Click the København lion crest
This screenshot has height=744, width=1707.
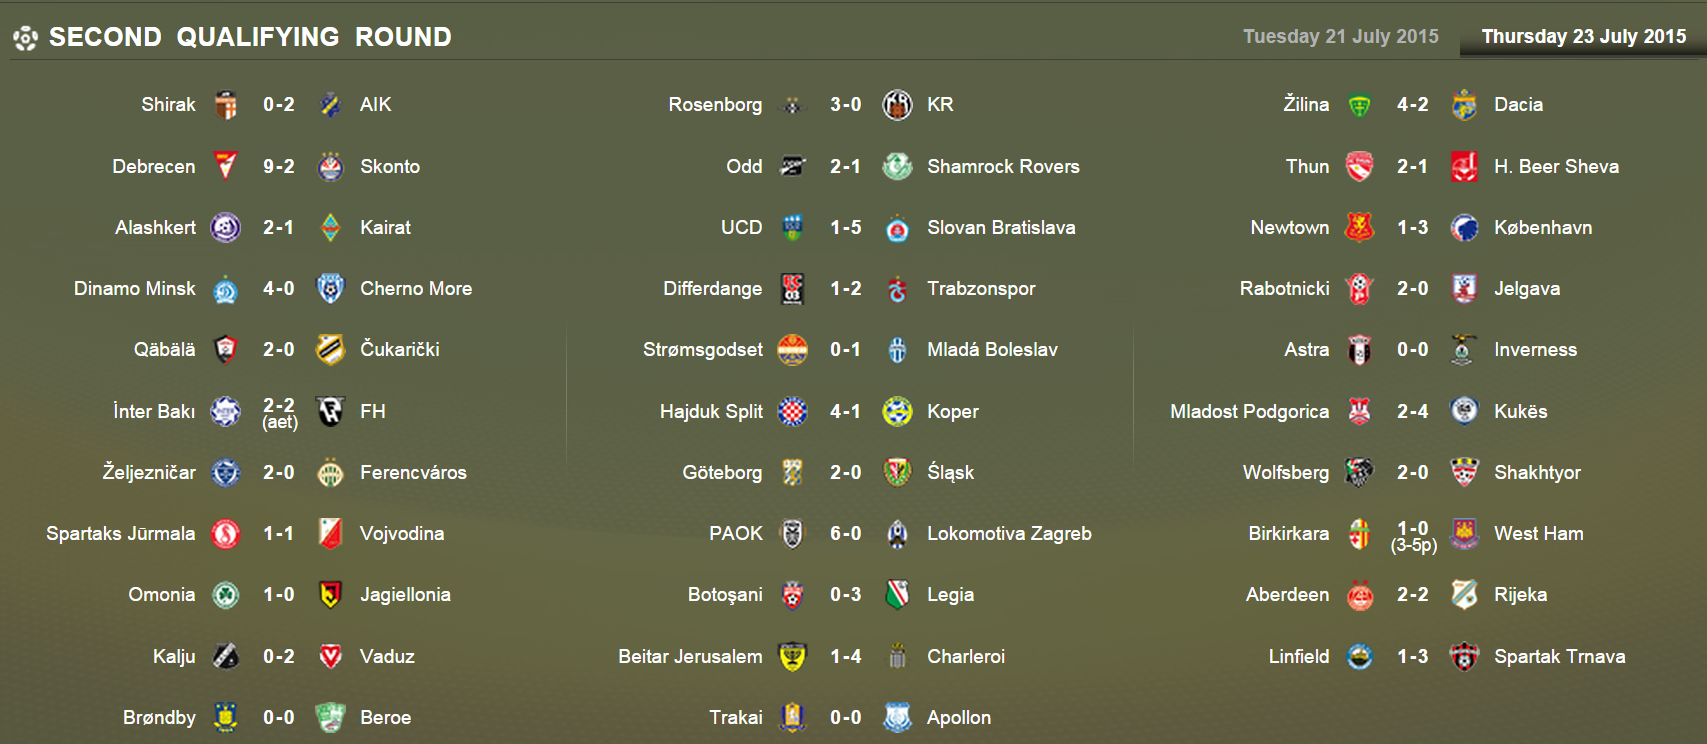pyautogui.click(x=1464, y=228)
